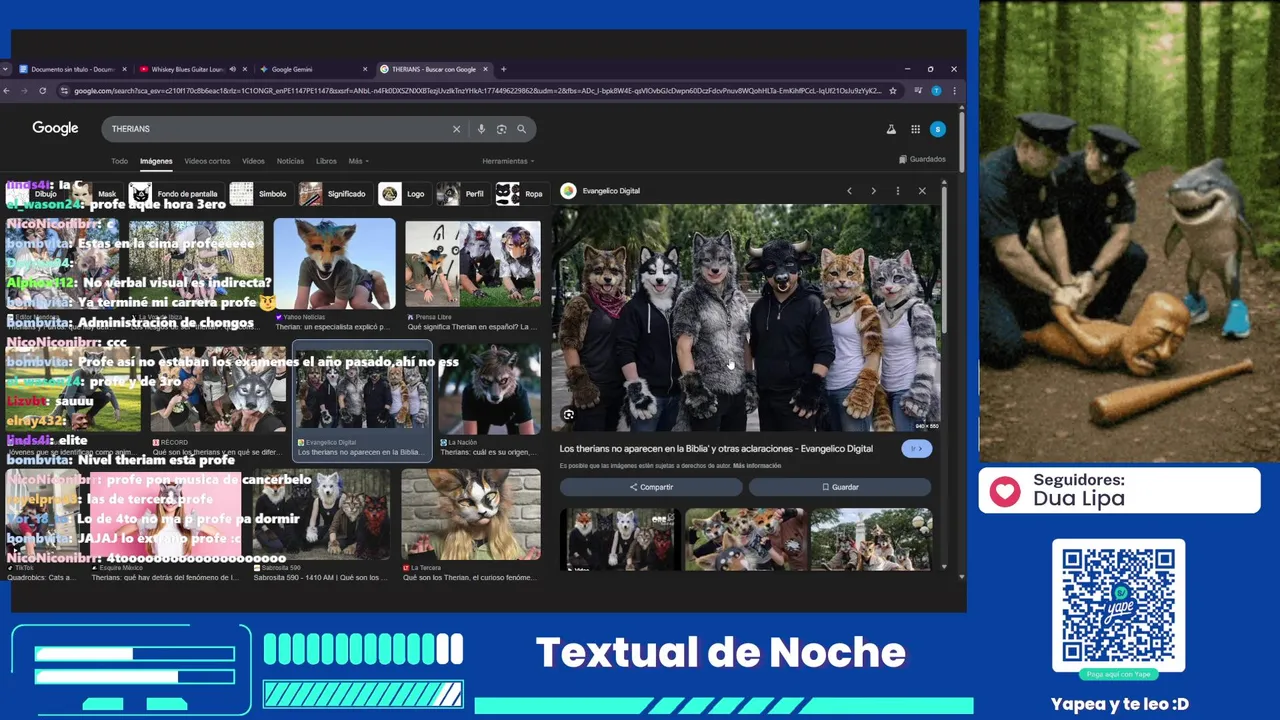
Task: Open Los therians no aparecen article title
Action: [x=716, y=449]
